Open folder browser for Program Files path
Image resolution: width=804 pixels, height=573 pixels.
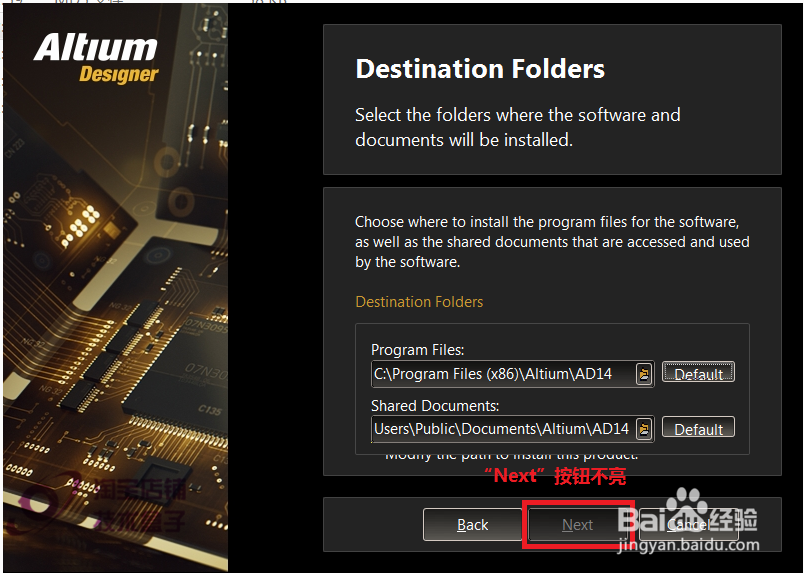[x=644, y=373]
